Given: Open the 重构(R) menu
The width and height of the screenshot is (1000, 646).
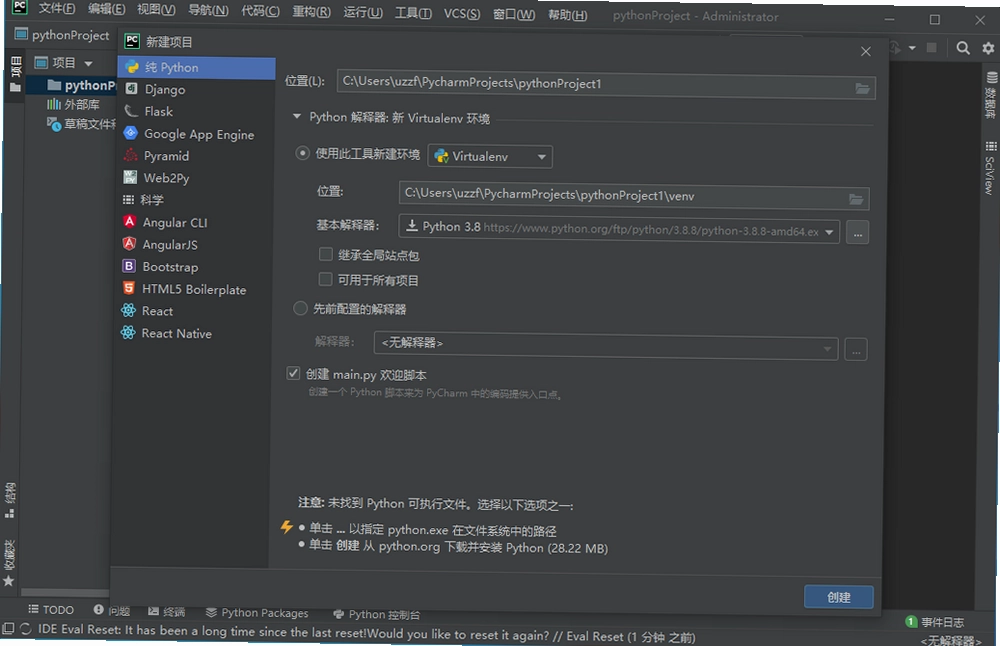Looking at the screenshot, I should coord(311,11).
